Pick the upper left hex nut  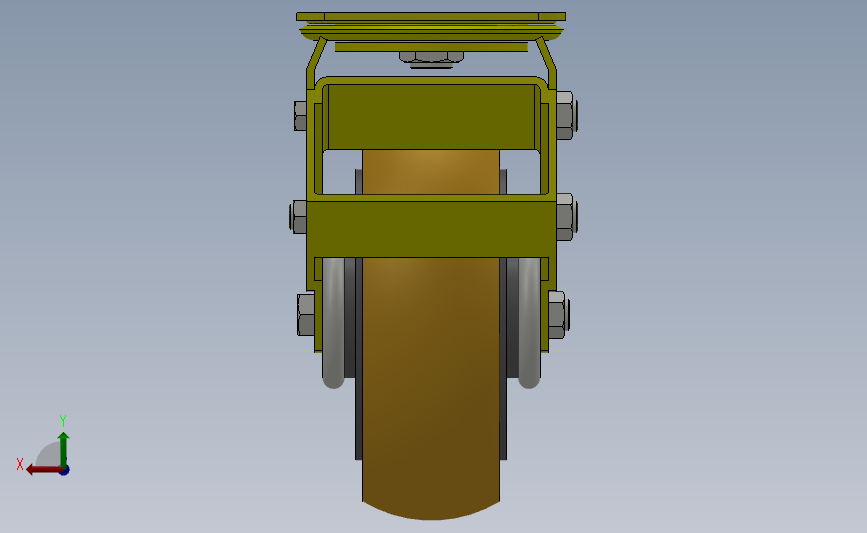300,116
